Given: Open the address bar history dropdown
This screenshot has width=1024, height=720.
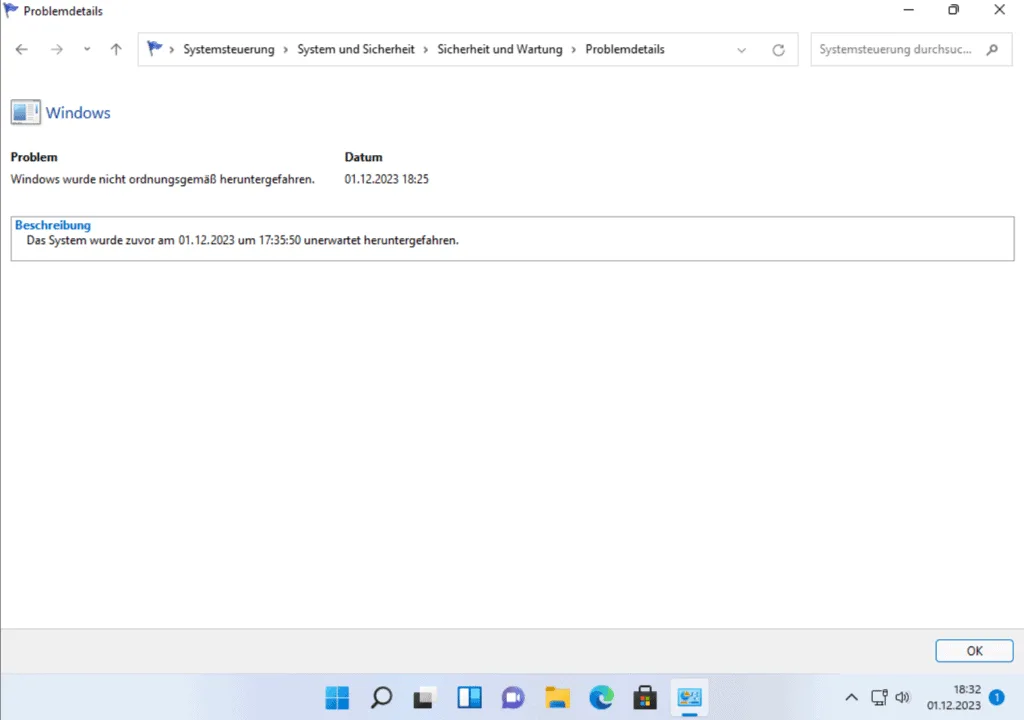Looking at the screenshot, I should tap(741, 50).
